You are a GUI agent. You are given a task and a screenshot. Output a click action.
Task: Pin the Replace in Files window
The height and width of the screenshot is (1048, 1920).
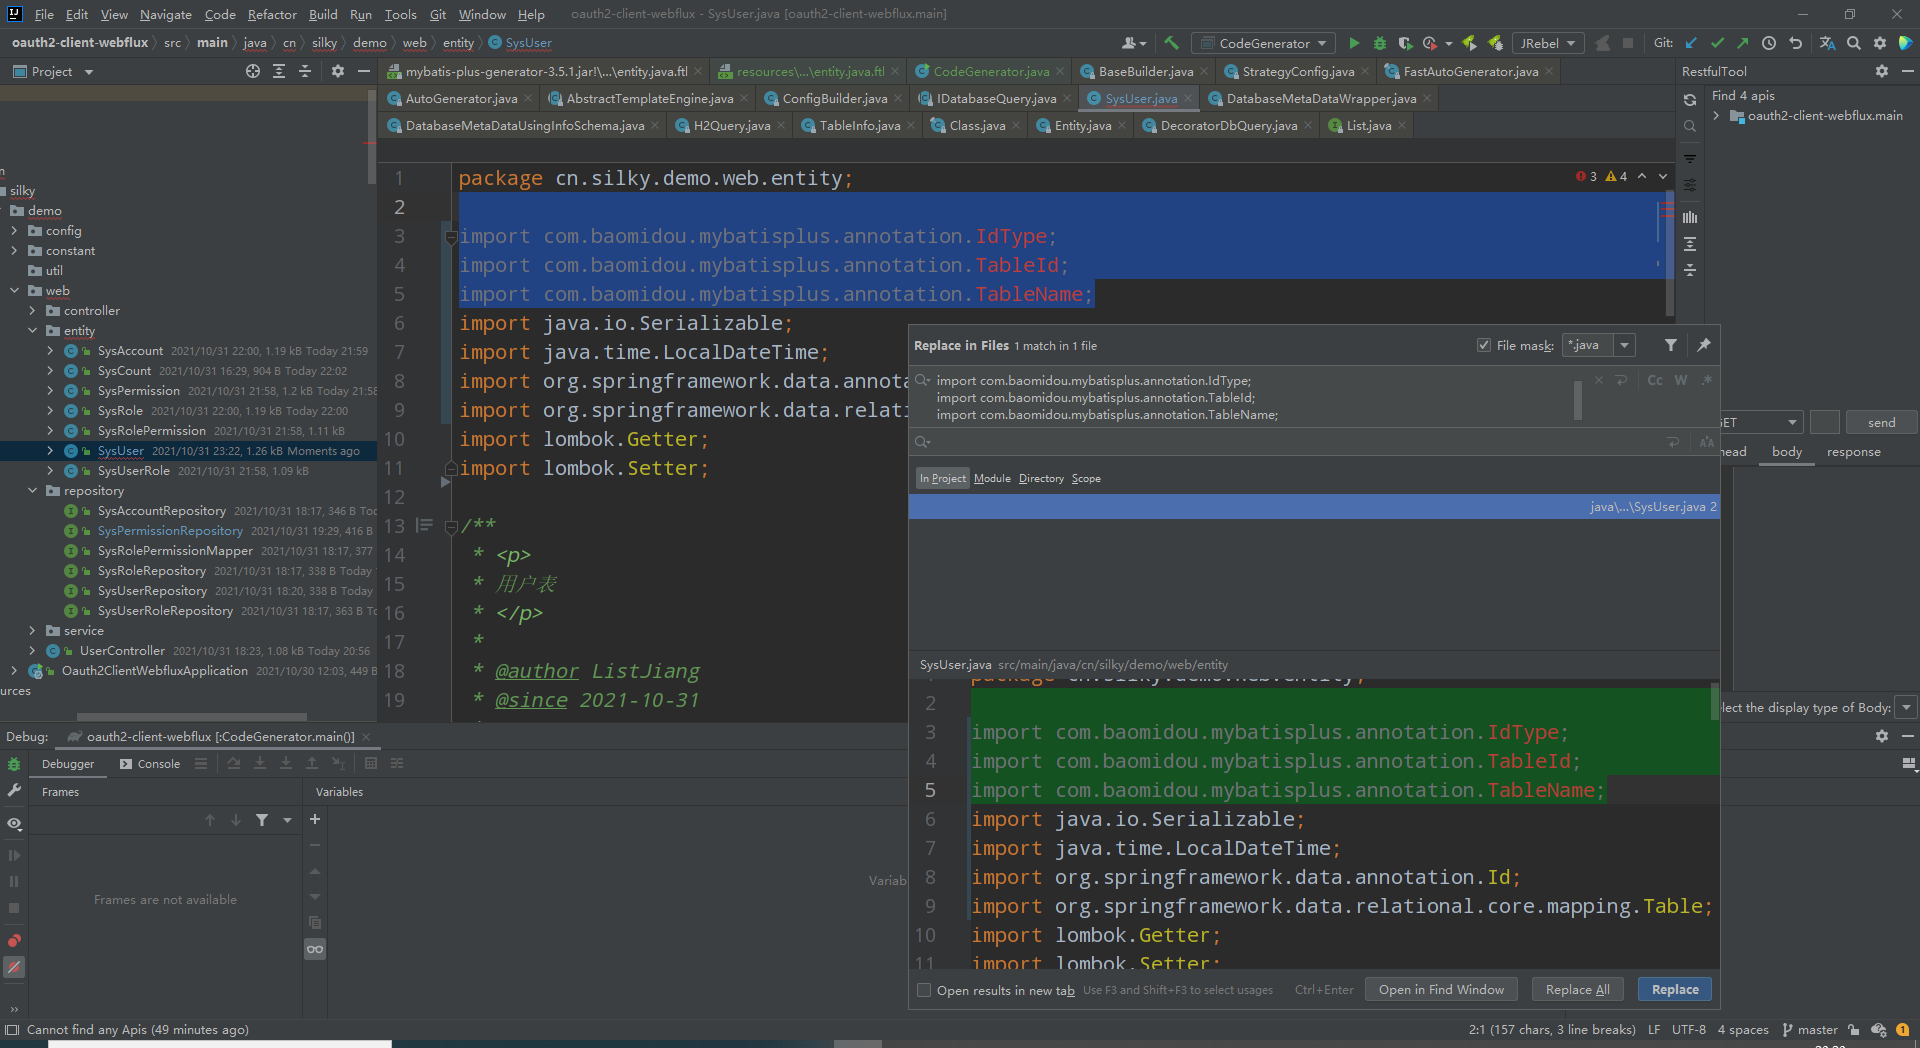[x=1704, y=345]
